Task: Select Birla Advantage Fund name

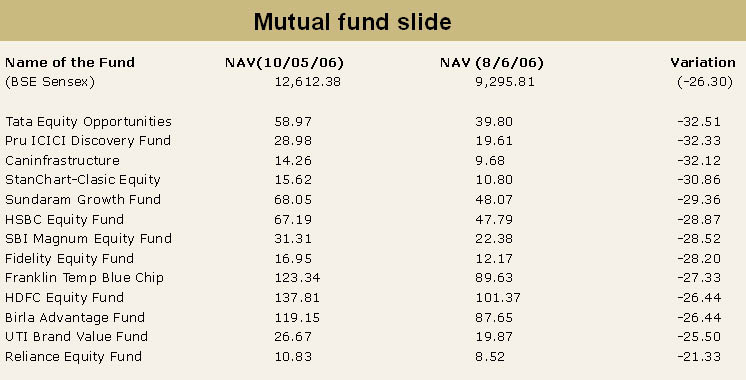Action: coord(75,317)
